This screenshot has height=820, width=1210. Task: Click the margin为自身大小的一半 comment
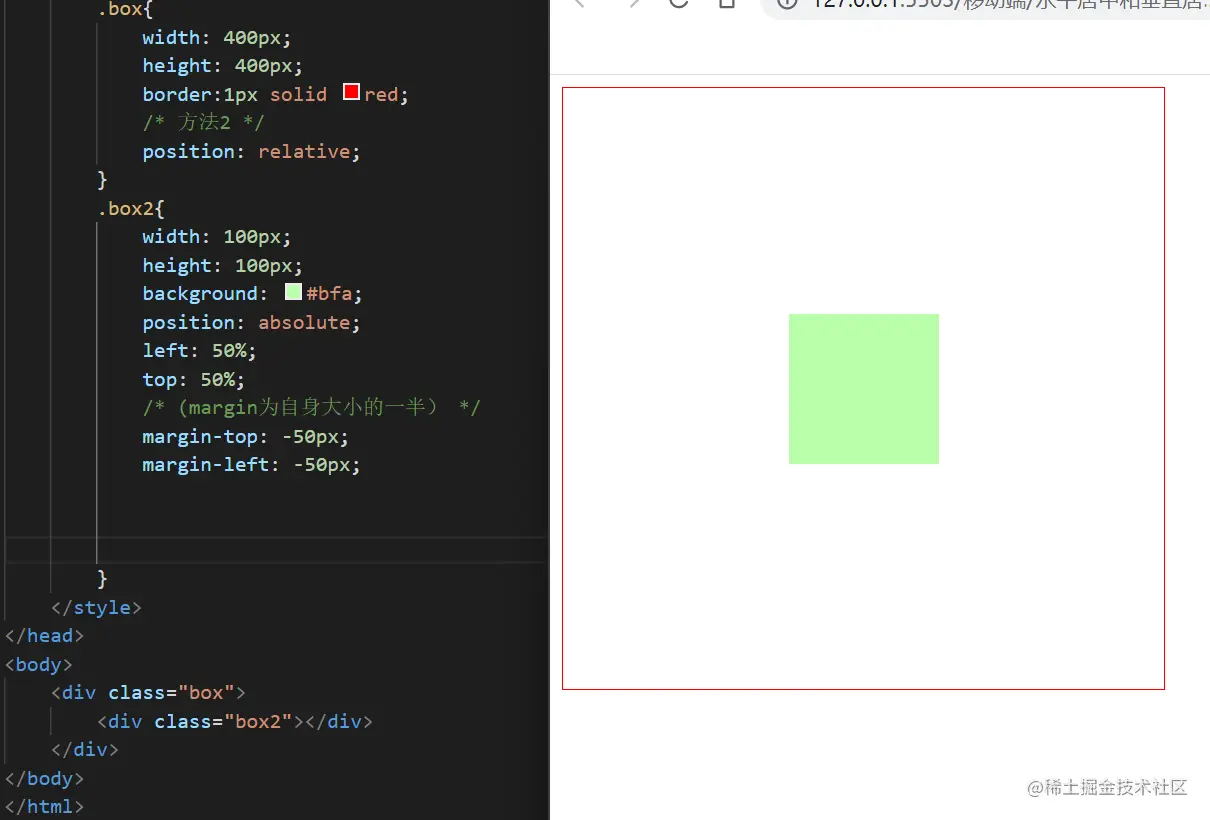(312, 407)
